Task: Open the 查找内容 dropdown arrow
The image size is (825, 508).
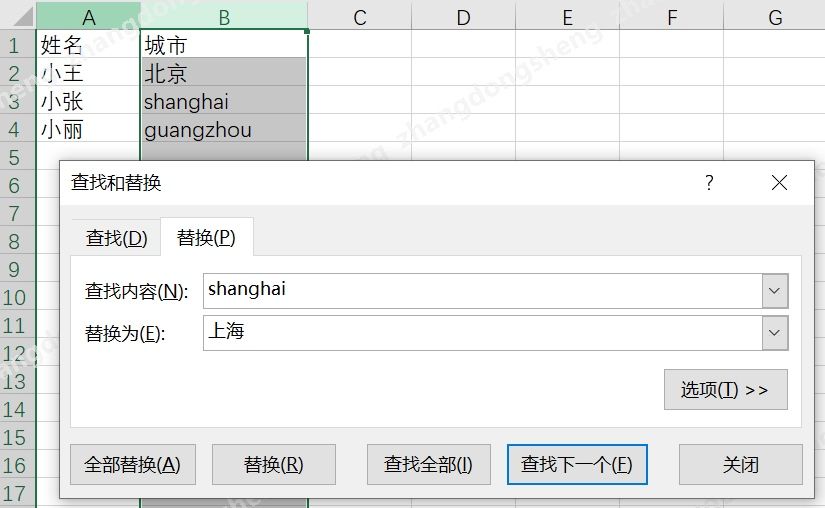Action: click(x=775, y=291)
